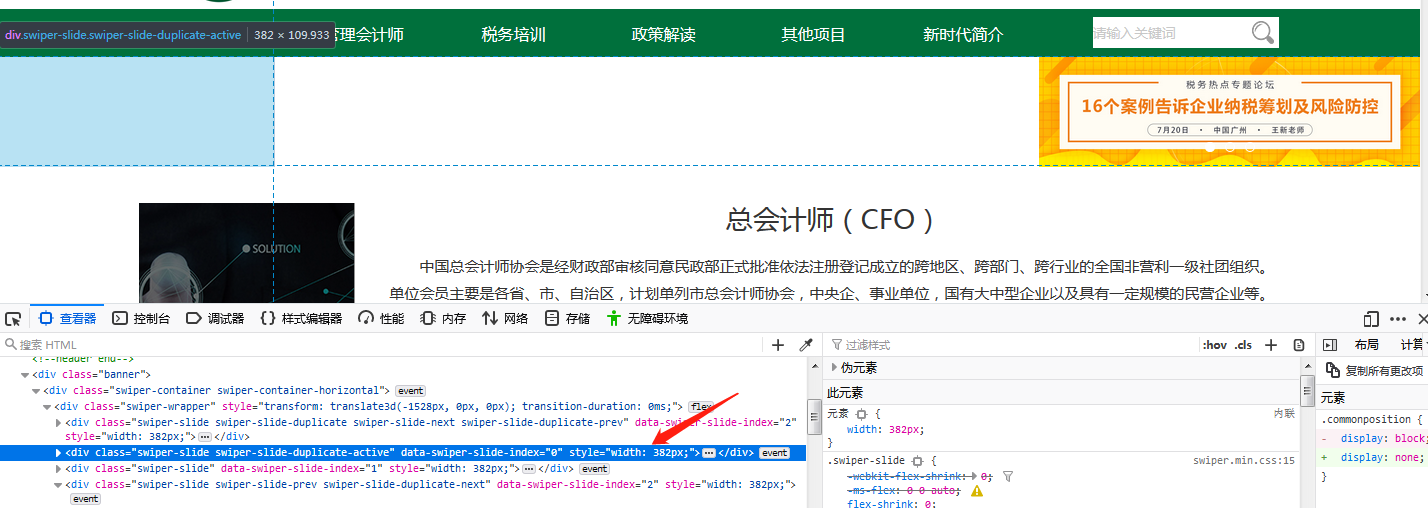Click the magnifier search icon on page
This screenshot has height=508, width=1428.
(1263, 33)
